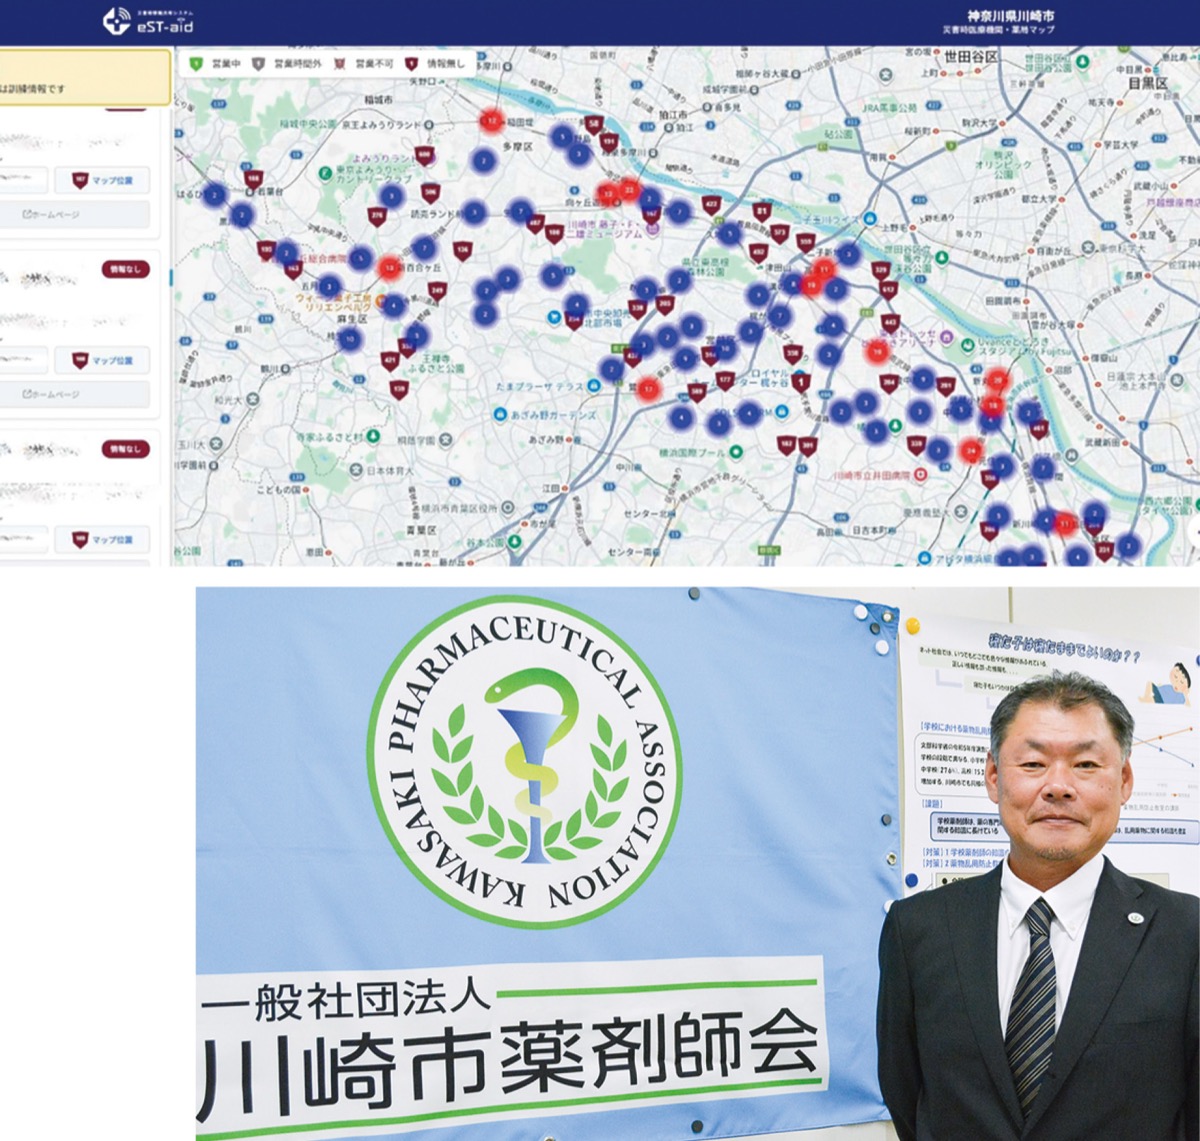Viewport: 1200px width, 1141px height.
Task: Click the gray 営業時間外 legend icon
Action: tap(257, 63)
